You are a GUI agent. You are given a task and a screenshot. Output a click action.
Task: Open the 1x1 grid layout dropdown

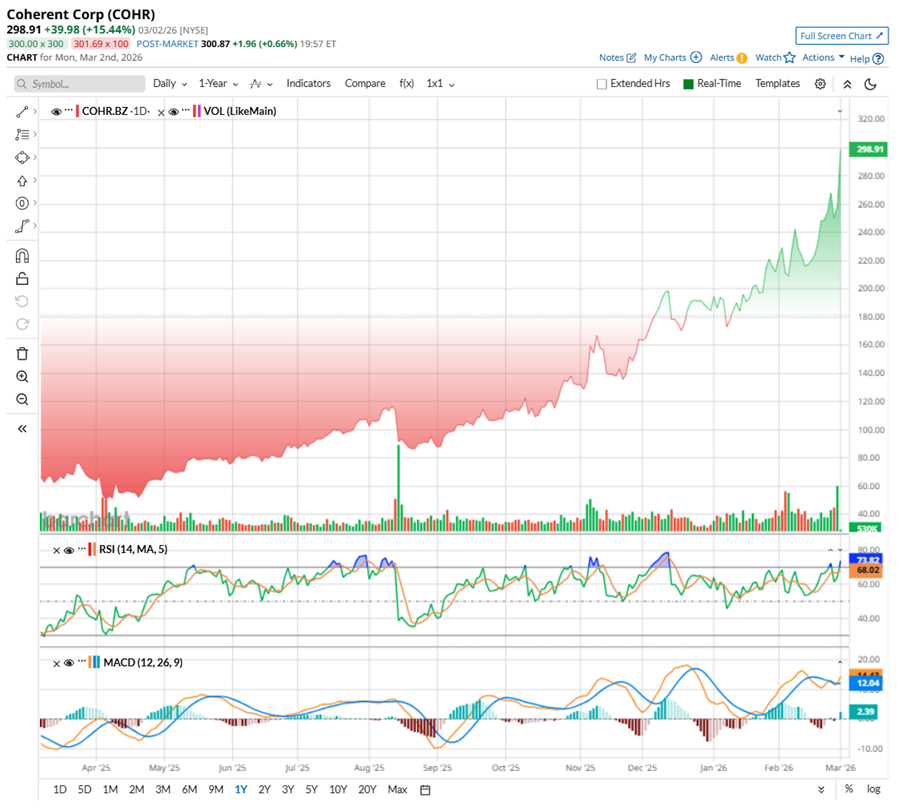pyautogui.click(x=440, y=84)
